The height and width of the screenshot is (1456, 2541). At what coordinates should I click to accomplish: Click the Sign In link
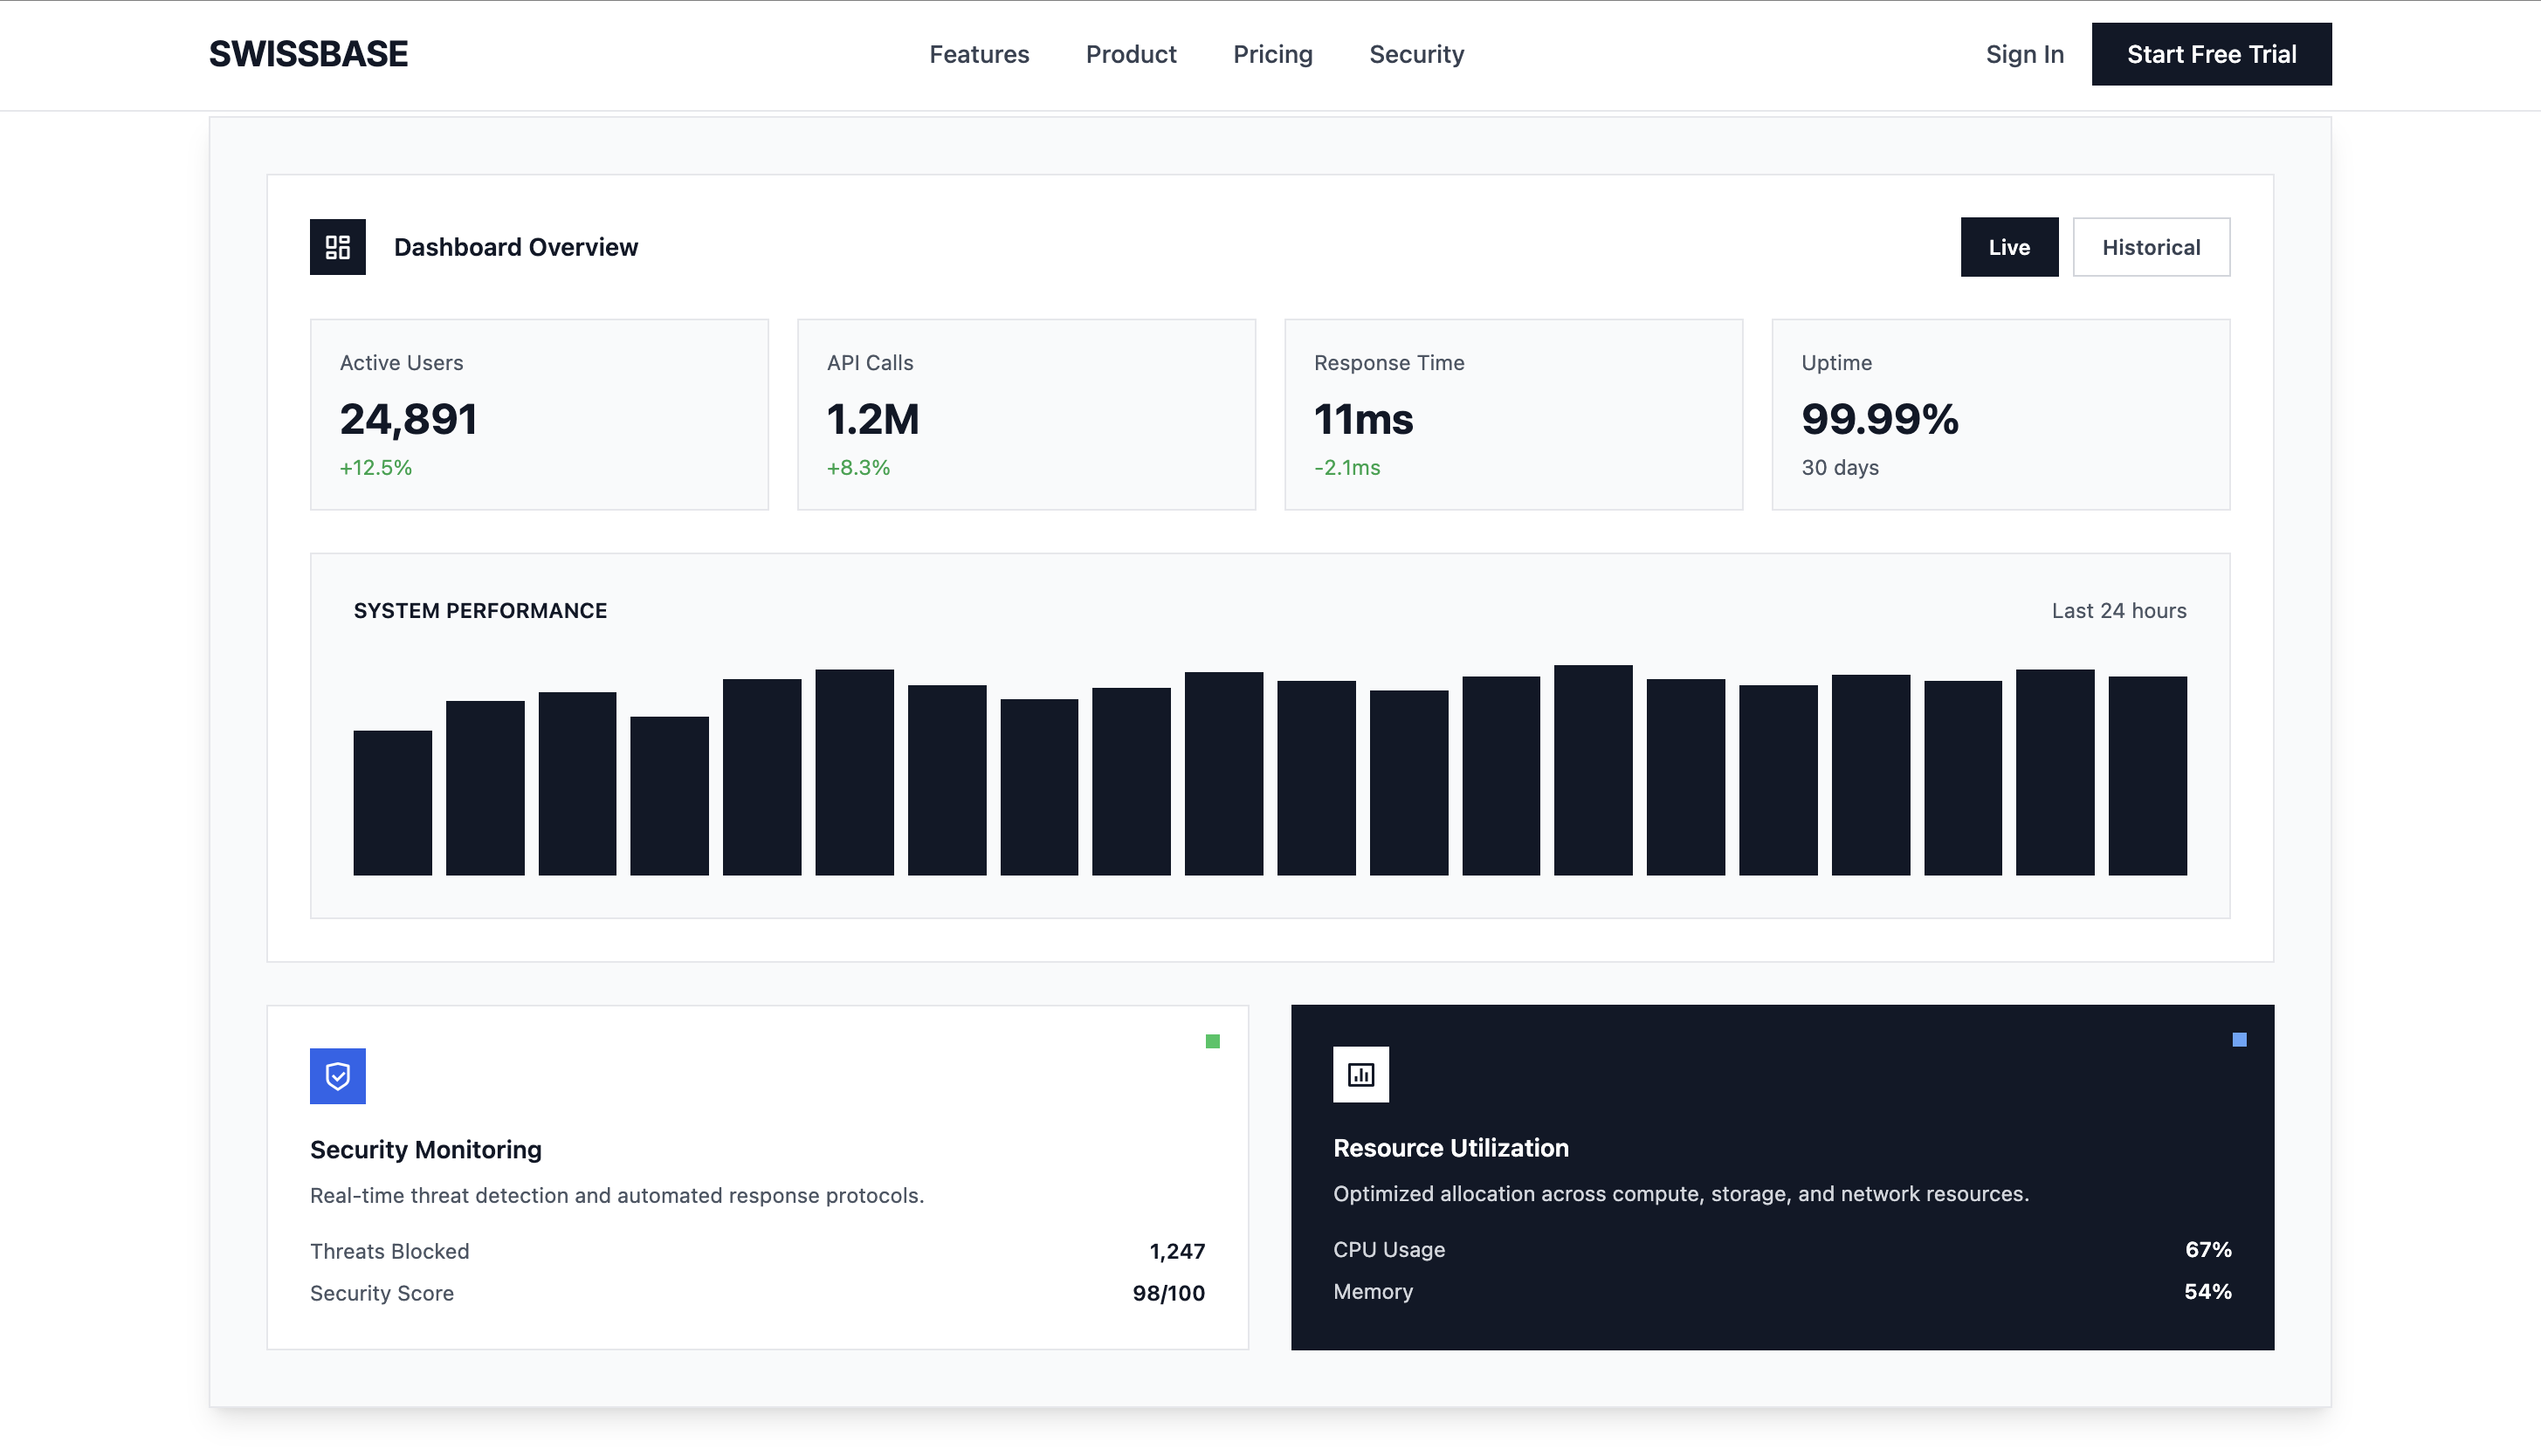2024,54
